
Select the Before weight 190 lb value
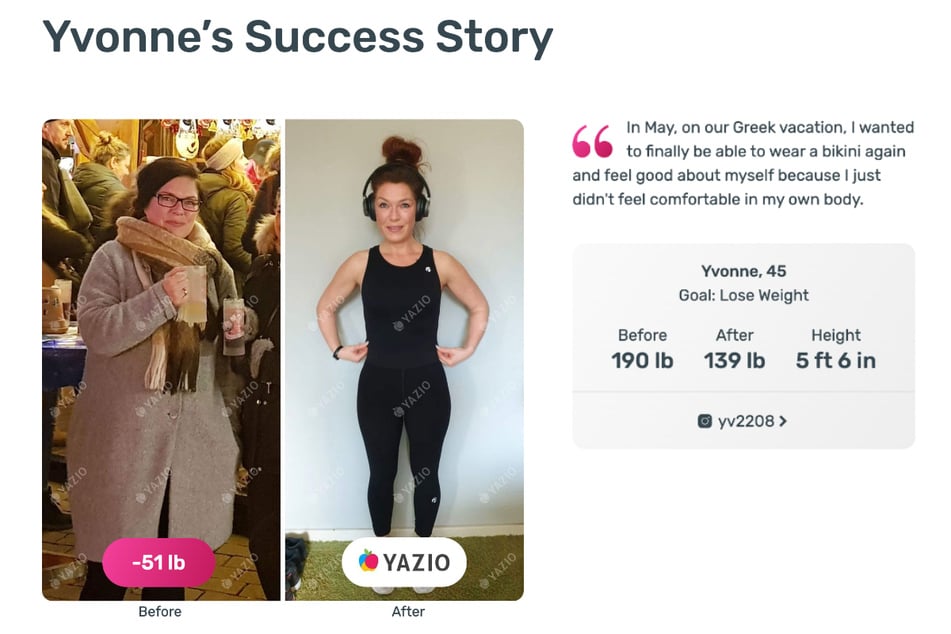coord(642,360)
